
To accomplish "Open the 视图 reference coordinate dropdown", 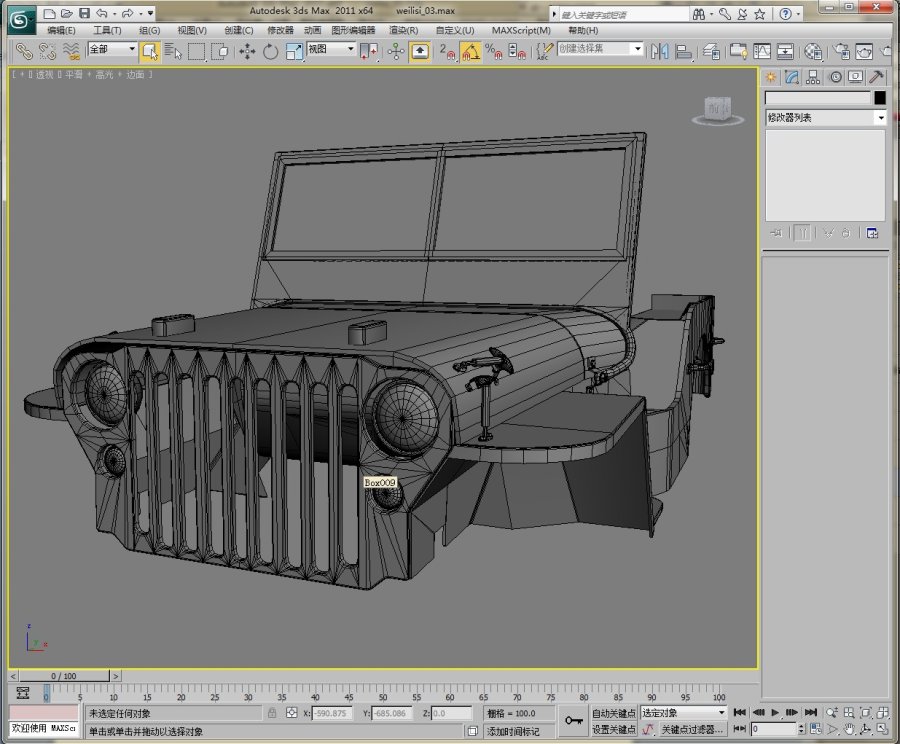I will pyautogui.click(x=332, y=49).
